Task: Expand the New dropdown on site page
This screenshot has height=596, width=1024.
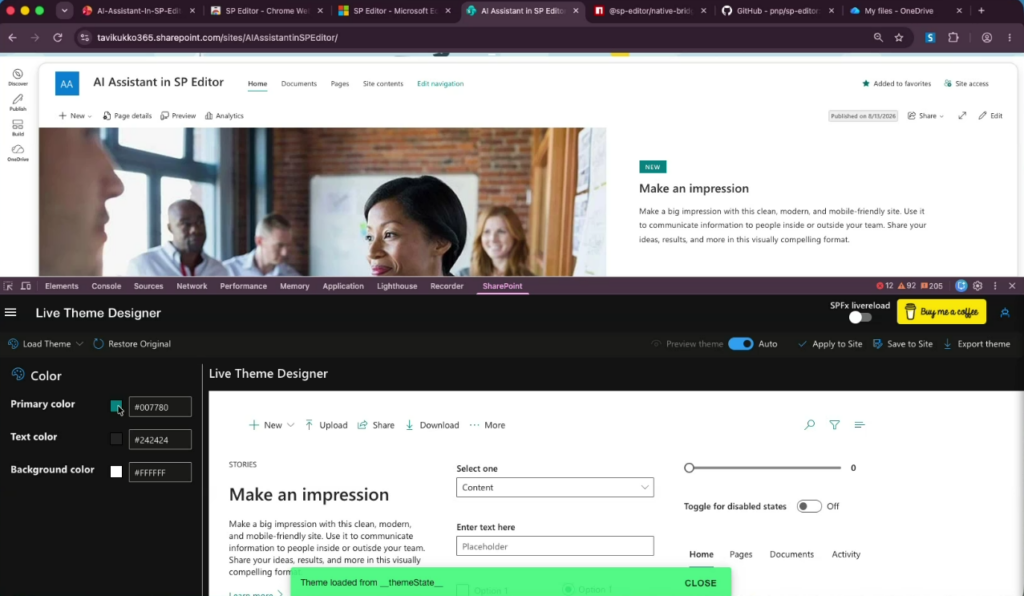Action: point(75,116)
